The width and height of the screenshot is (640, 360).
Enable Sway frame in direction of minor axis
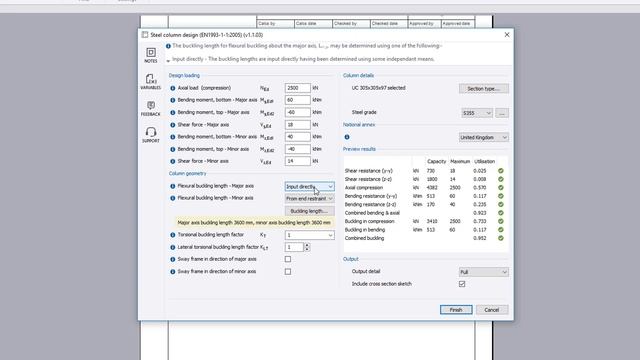(x=288, y=271)
